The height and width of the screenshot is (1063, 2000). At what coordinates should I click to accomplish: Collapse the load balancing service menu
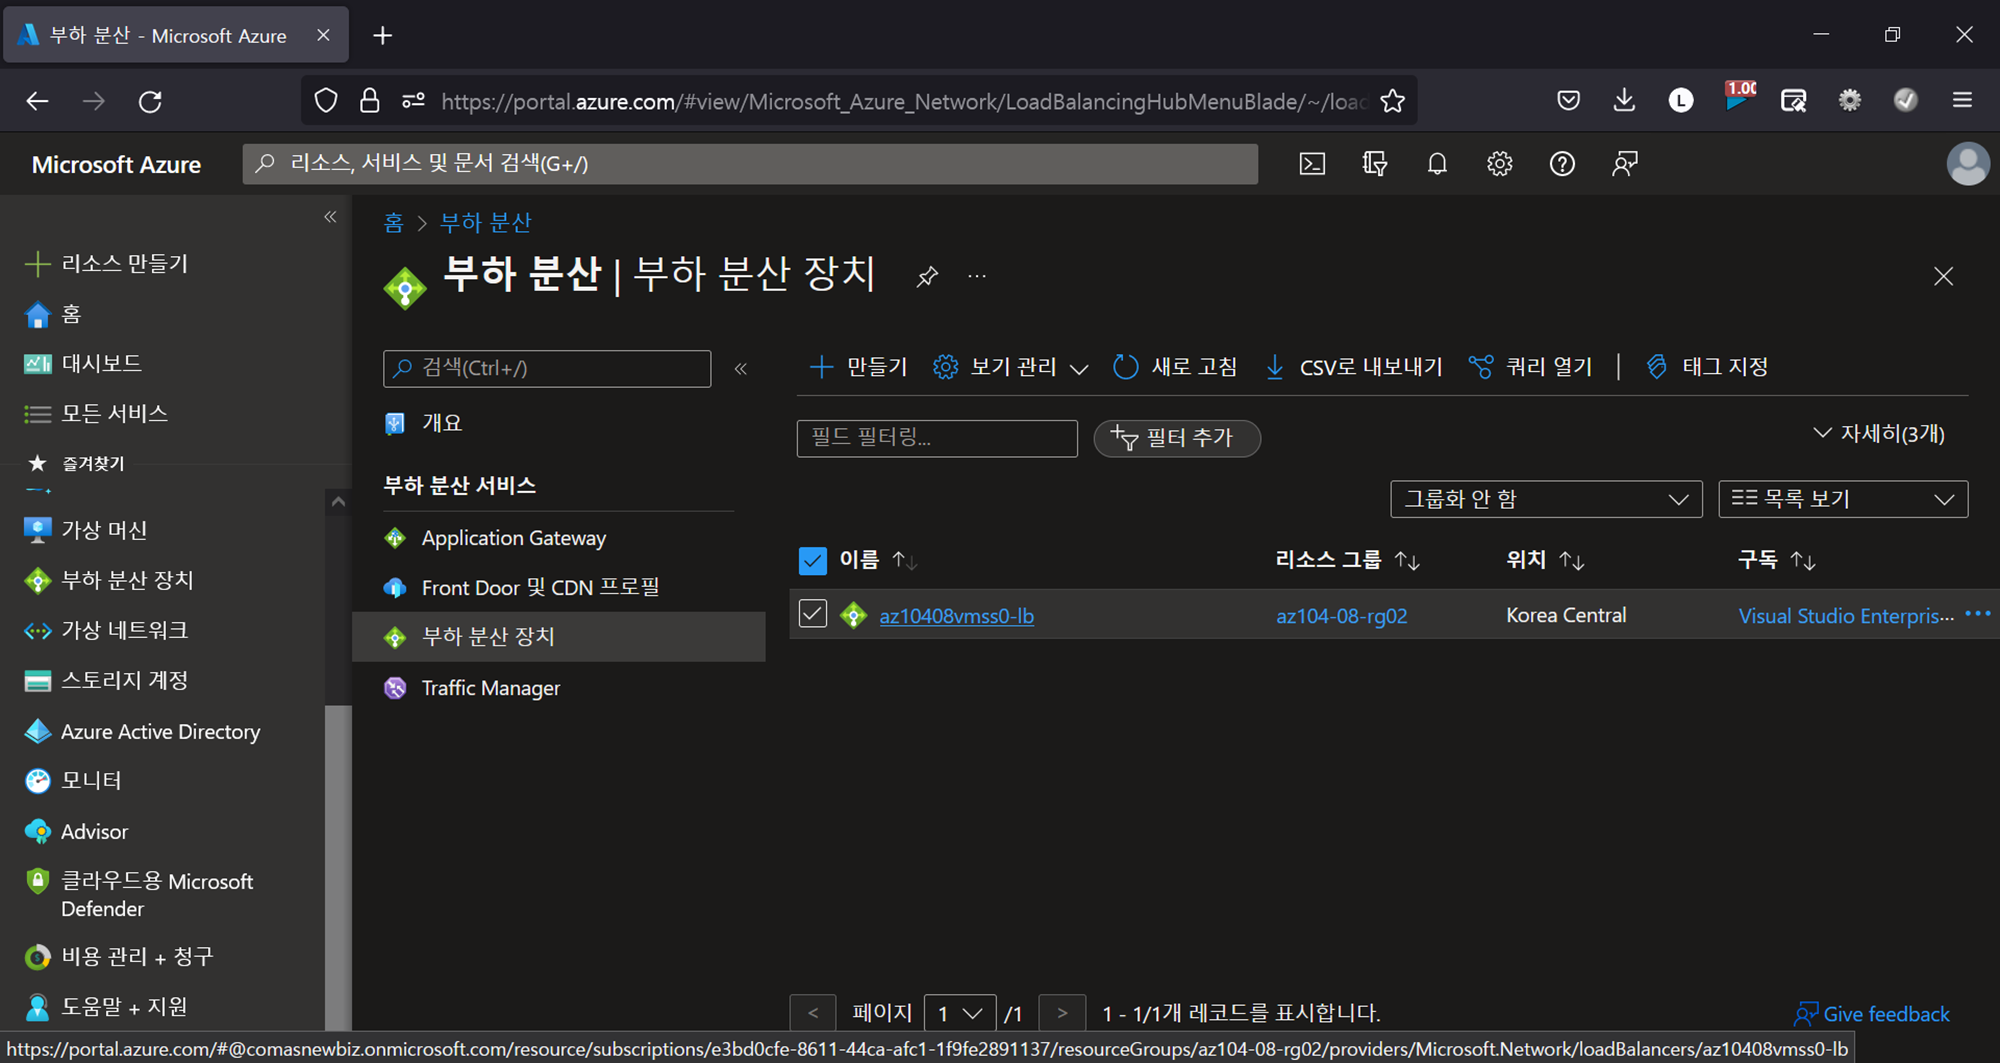[741, 369]
